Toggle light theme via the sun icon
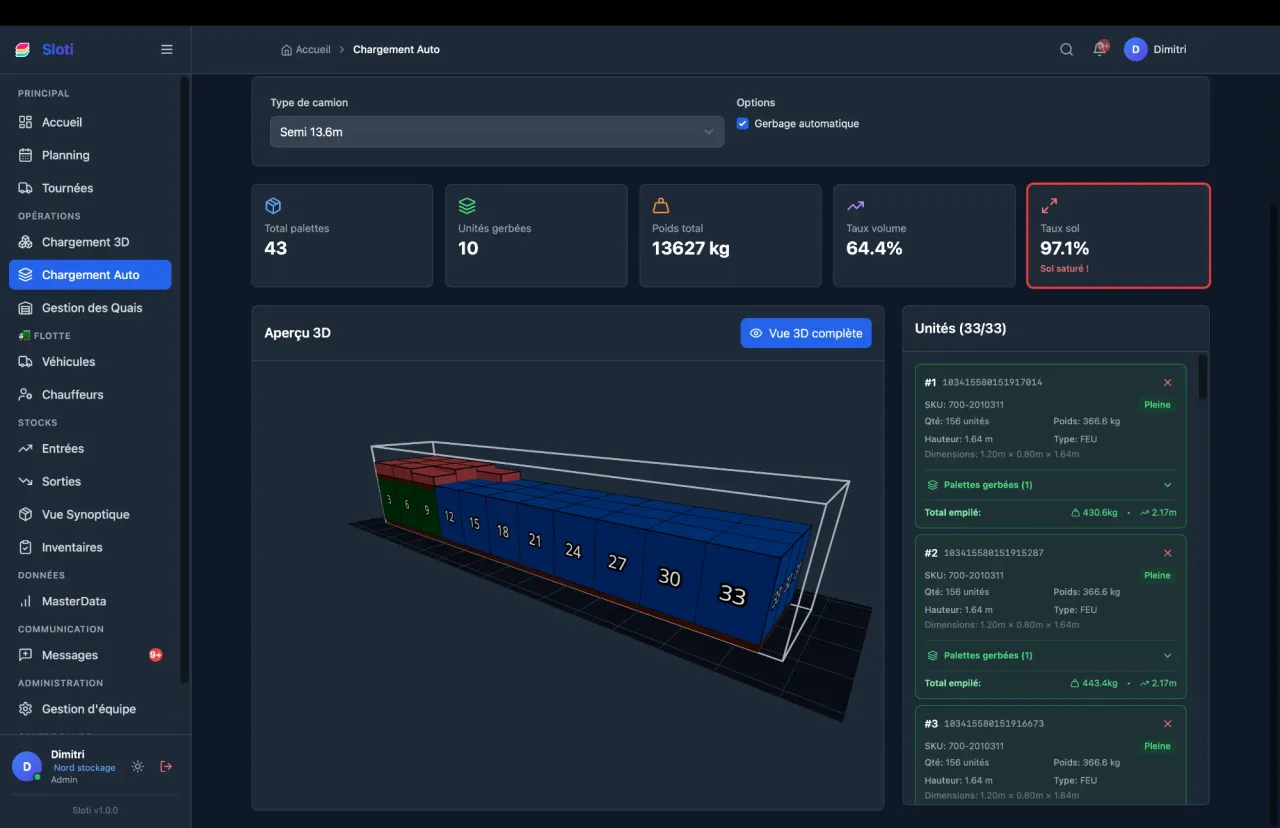The image size is (1280, 828). coord(138,767)
